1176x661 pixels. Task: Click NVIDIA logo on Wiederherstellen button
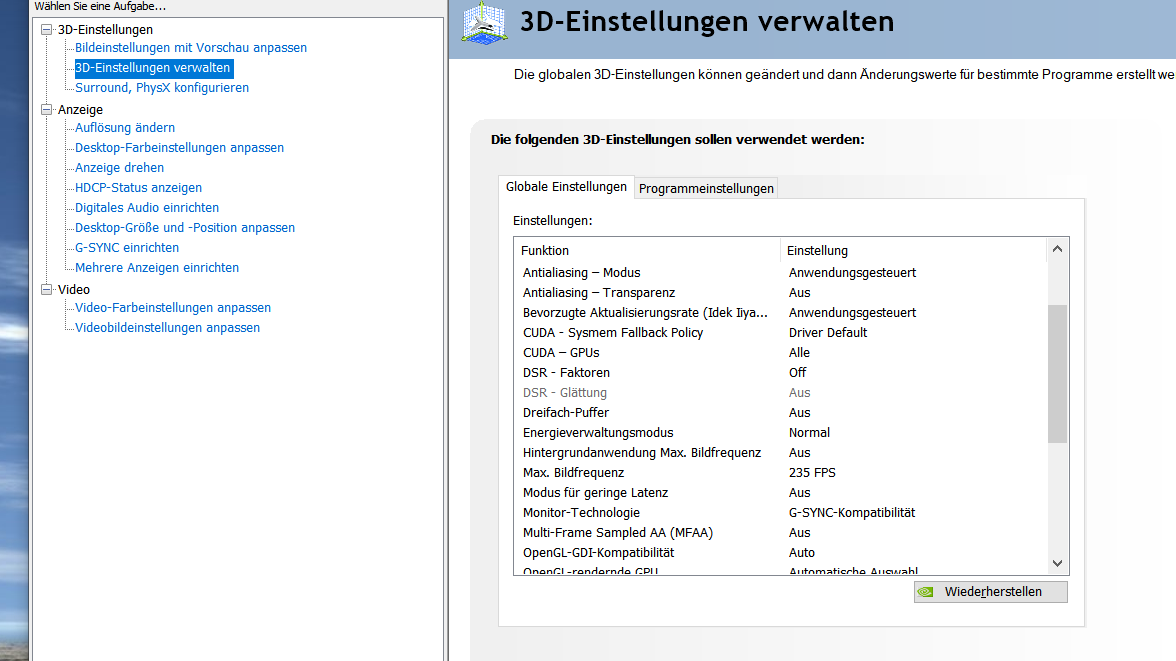pos(926,592)
